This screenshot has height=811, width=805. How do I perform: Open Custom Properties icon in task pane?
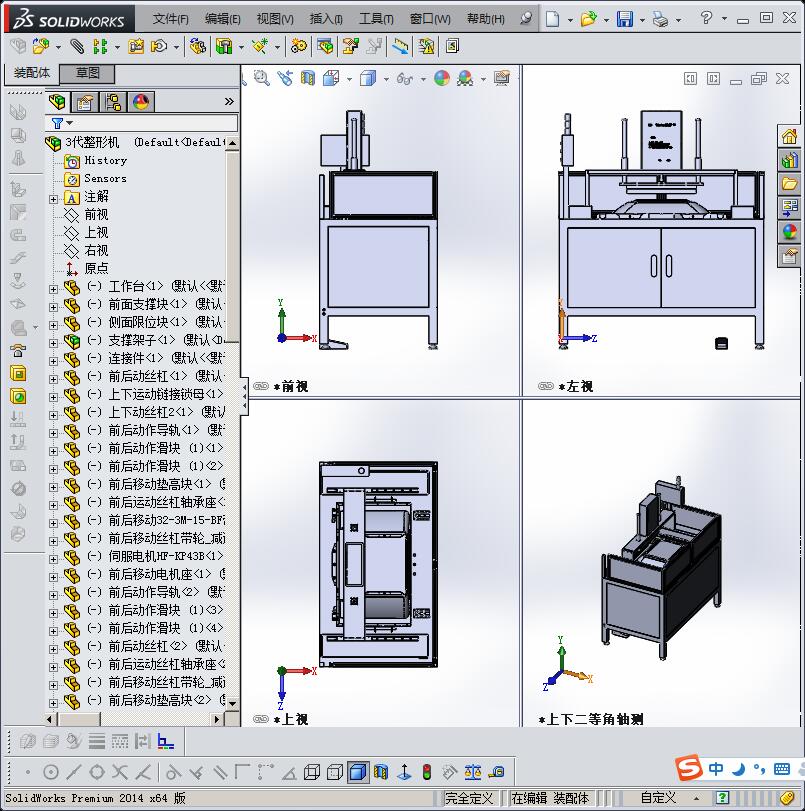click(x=789, y=256)
